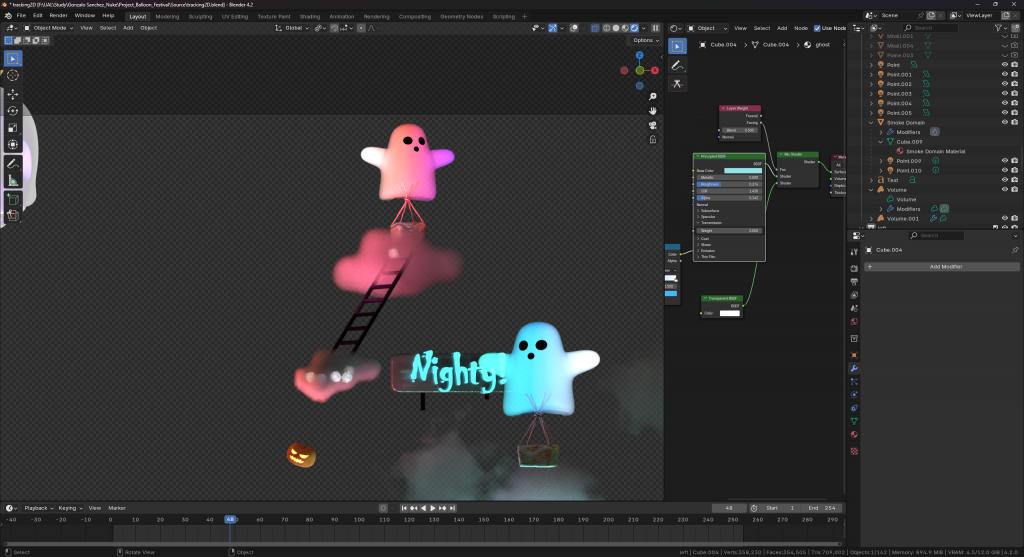Open the File menu

point(21,16)
